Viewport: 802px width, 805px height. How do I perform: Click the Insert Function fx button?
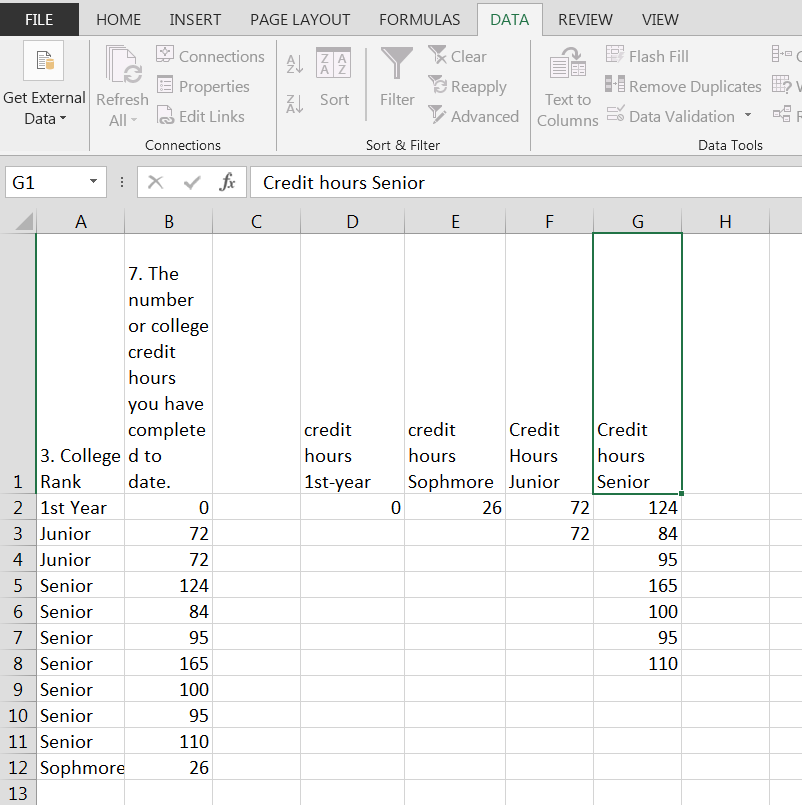[226, 182]
